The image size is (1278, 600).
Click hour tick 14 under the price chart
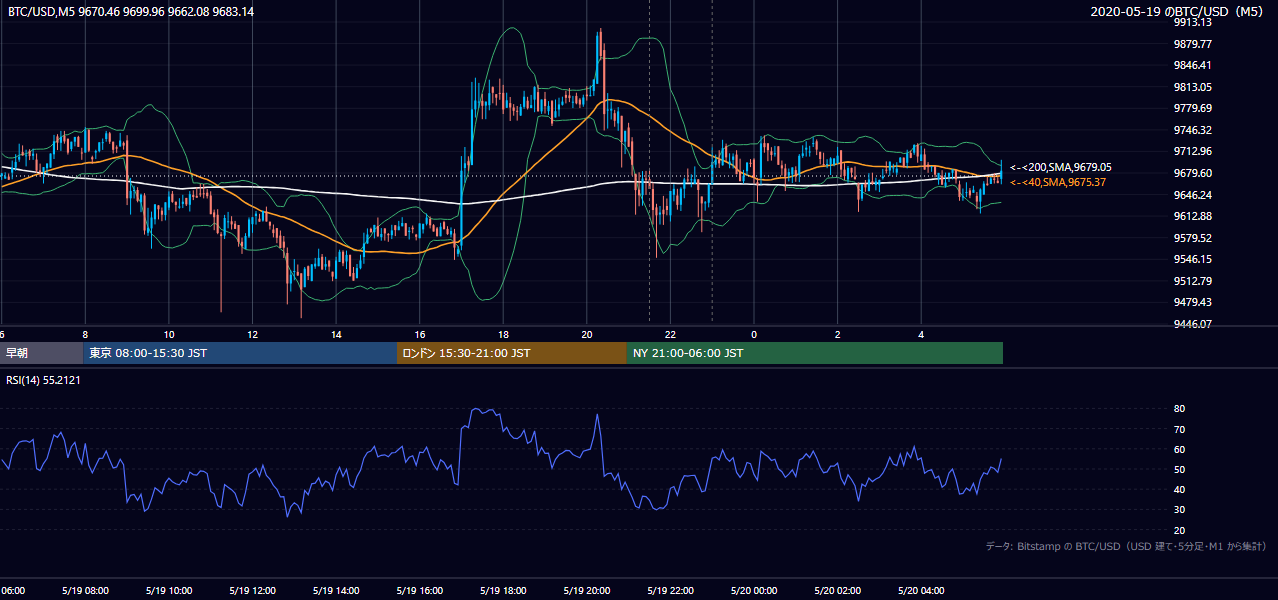(x=336, y=334)
